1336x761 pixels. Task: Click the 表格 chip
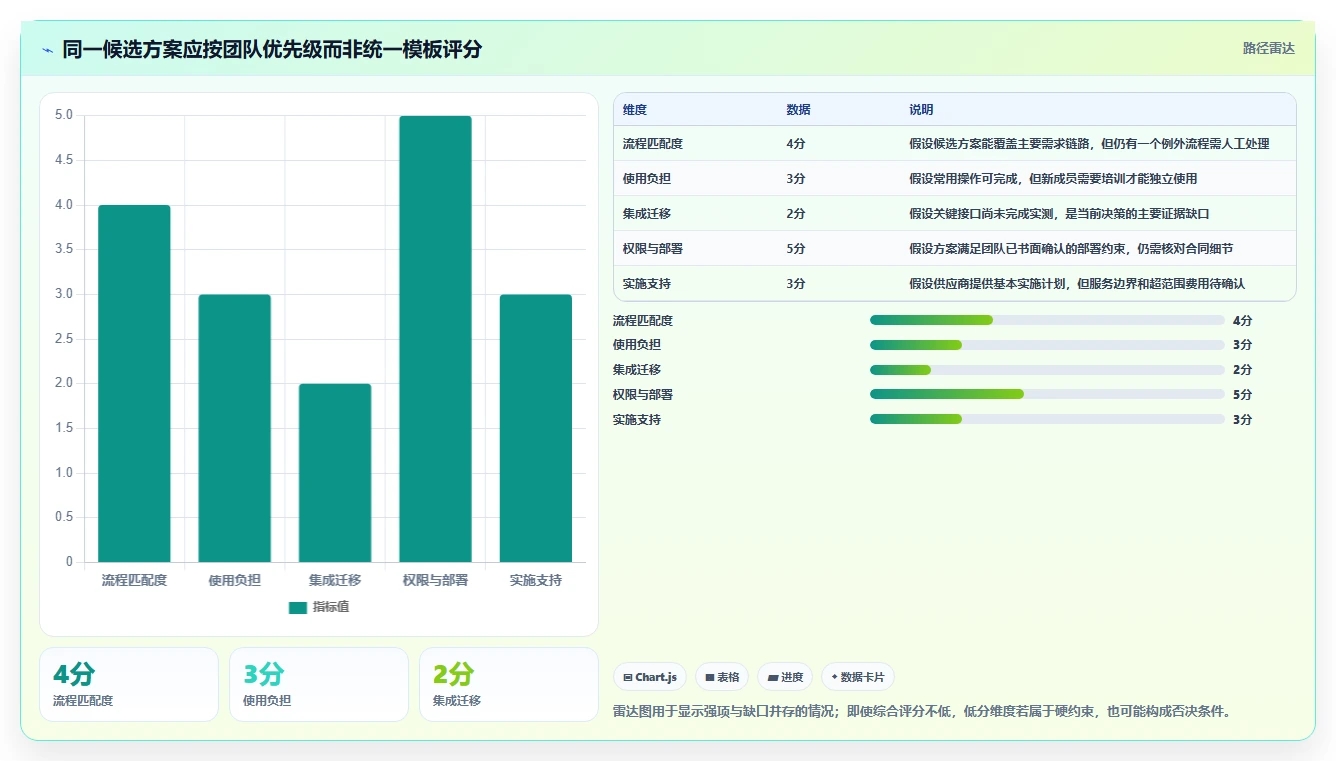click(x=722, y=677)
